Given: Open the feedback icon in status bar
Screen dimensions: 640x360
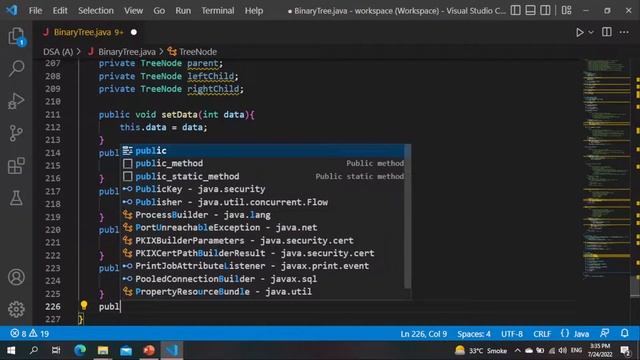Looking at the screenshot, I should click(x=604, y=333).
